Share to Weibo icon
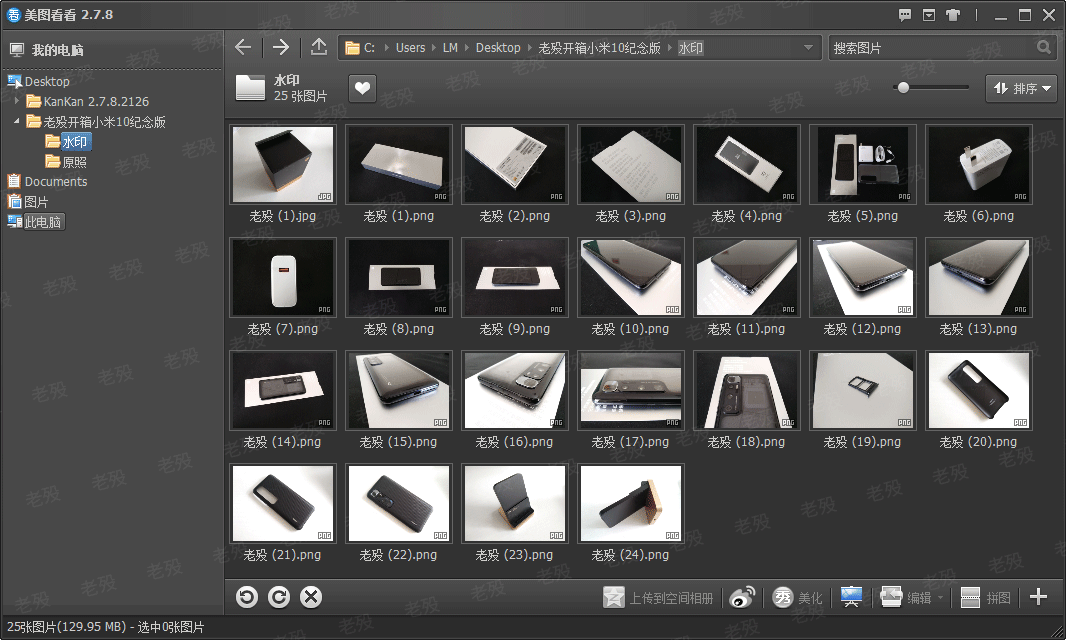This screenshot has width=1066, height=640. [742, 598]
